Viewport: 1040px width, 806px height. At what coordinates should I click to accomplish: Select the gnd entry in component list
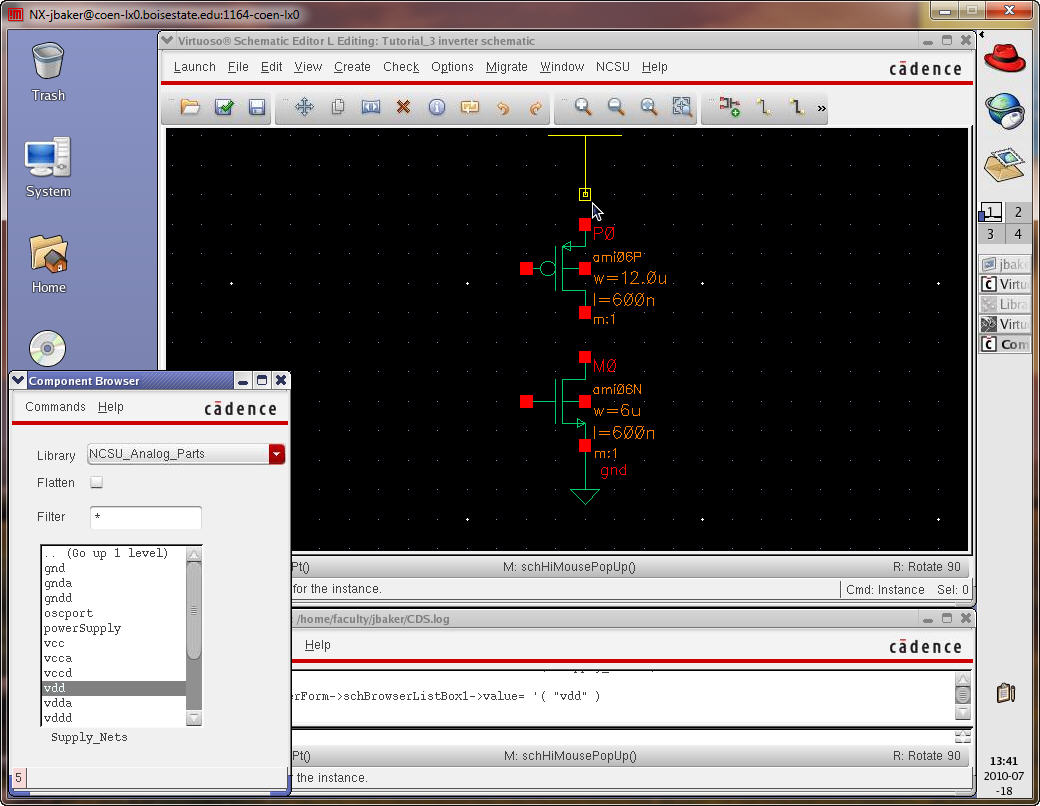pyautogui.click(x=55, y=568)
